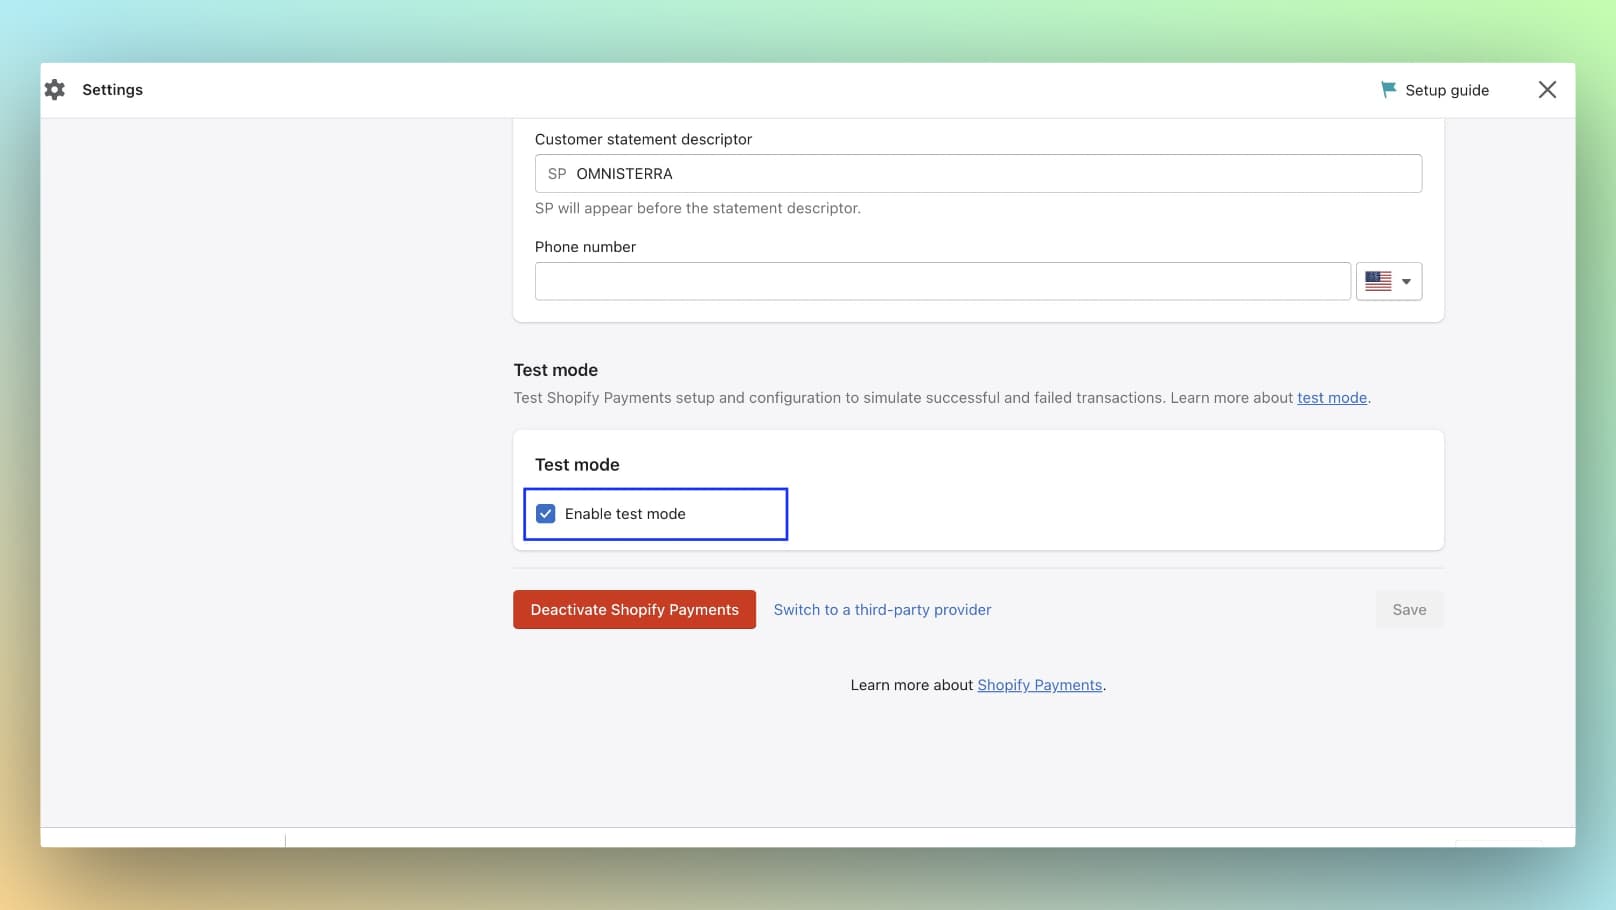This screenshot has height=910, width=1616.
Task: Click the Save button
Action: pyautogui.click(x=1409, y=610)
